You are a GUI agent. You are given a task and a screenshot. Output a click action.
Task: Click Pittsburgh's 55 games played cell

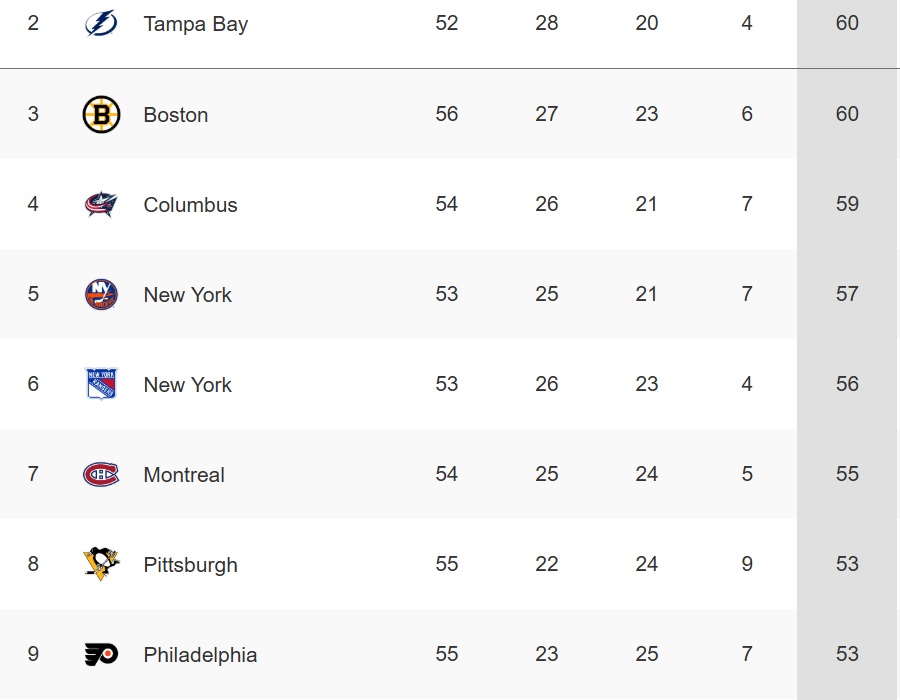click(x=447, y=563)
